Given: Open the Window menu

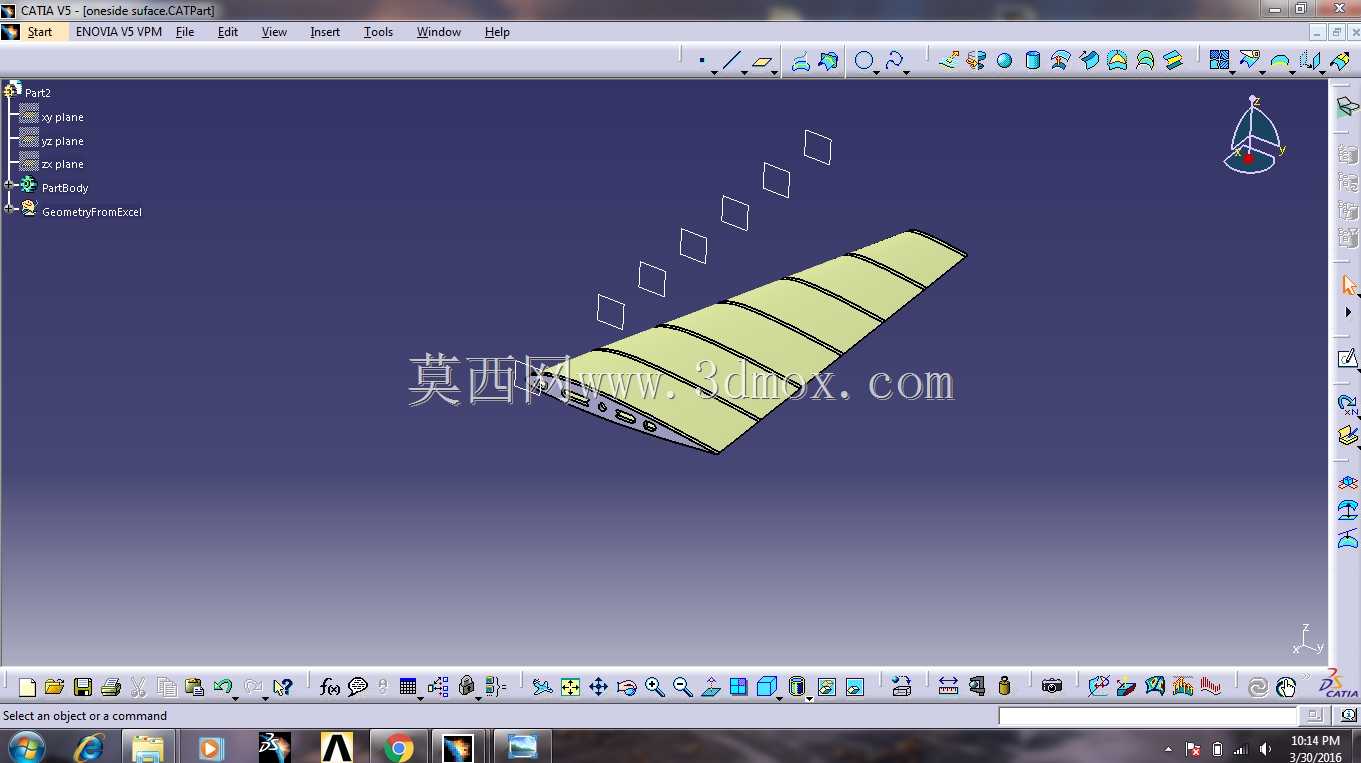Looking at the screenshot, I should 439,32.
